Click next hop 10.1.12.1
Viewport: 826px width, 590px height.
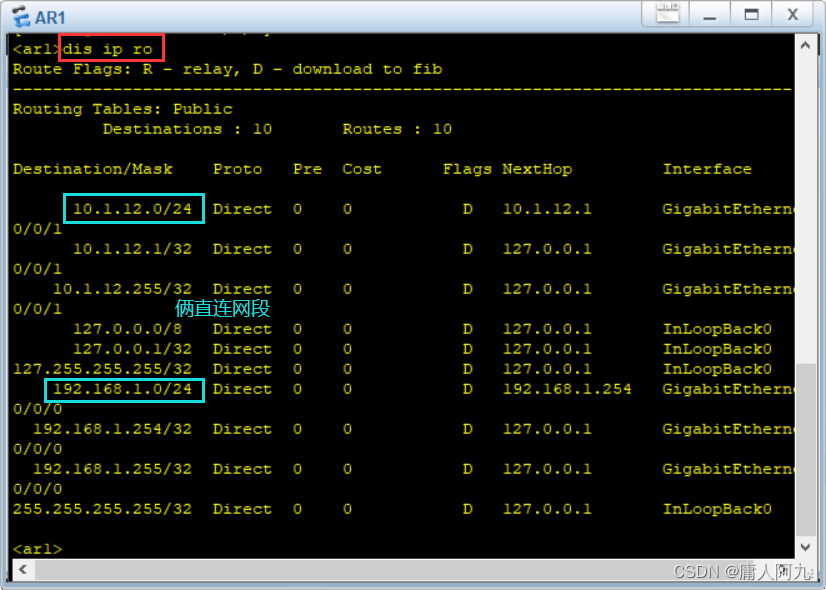[547, 209]
